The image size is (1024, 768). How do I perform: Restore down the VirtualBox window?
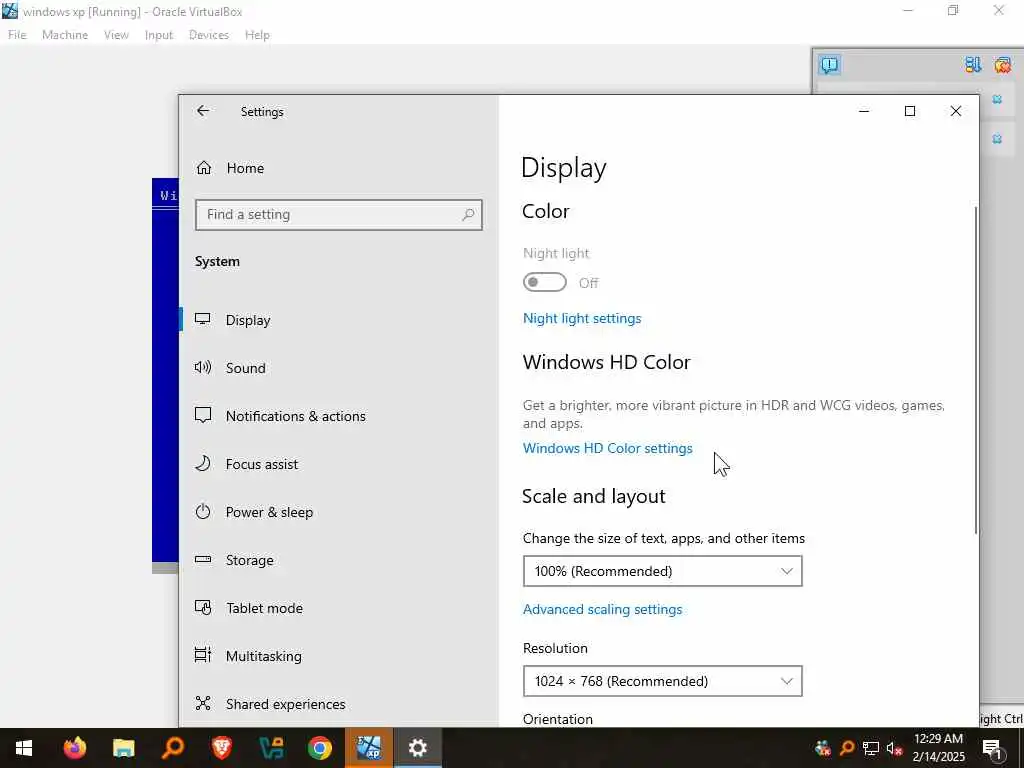953,10
